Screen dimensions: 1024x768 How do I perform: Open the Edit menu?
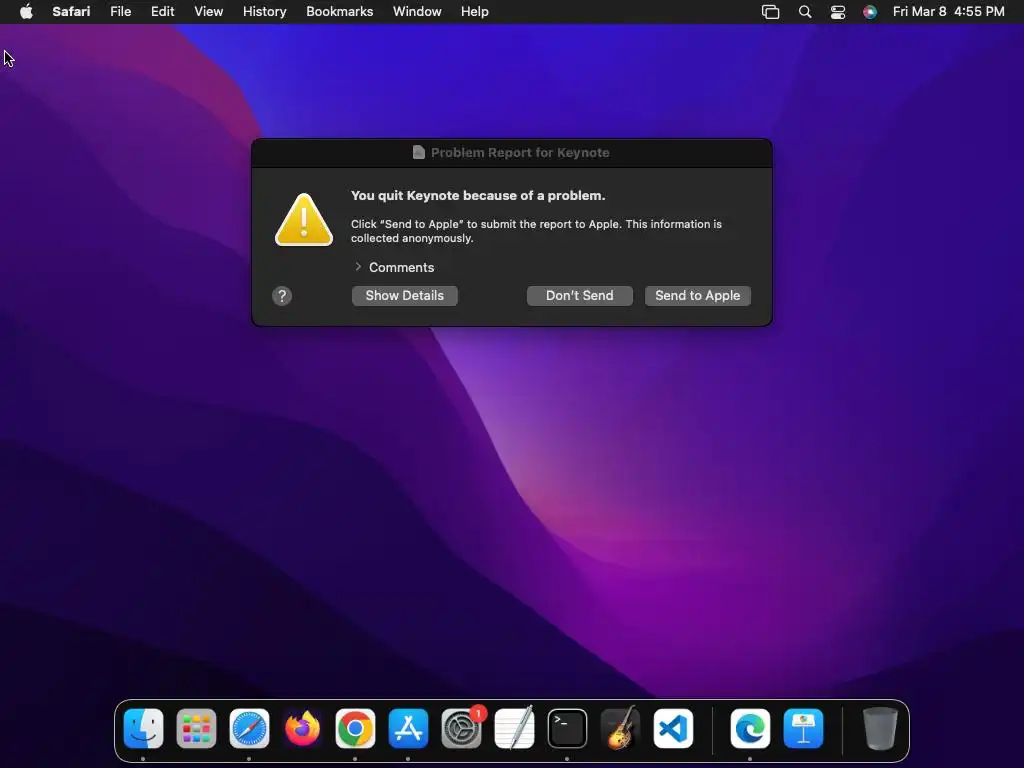pos(163,11)
